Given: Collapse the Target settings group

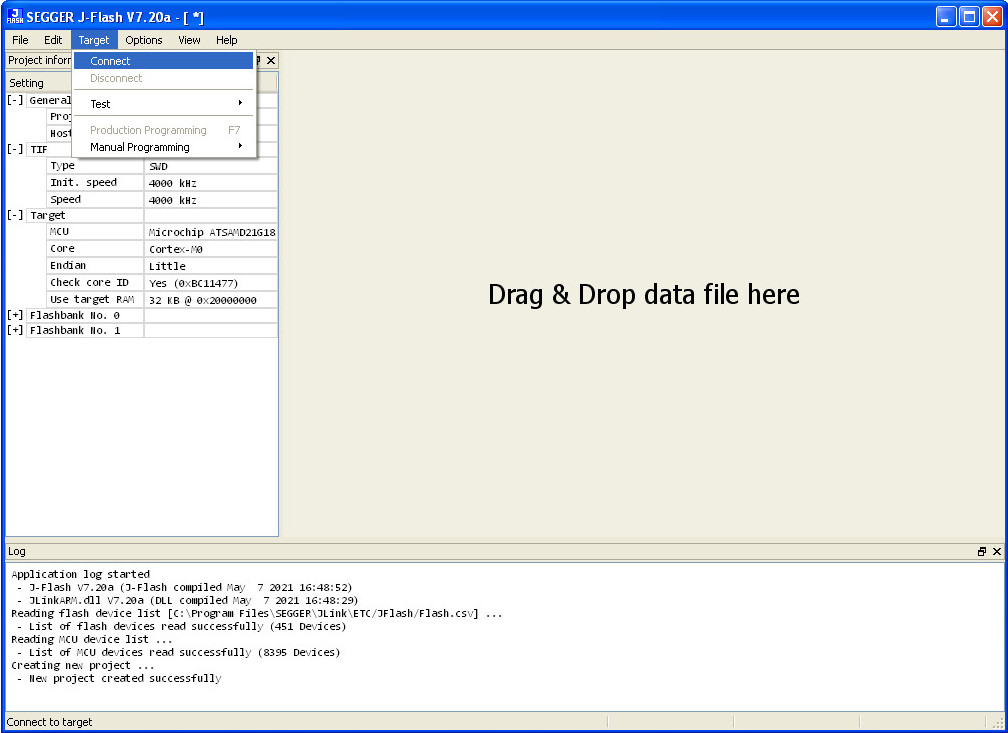Looking at the screenshot, I should point(15,215).
